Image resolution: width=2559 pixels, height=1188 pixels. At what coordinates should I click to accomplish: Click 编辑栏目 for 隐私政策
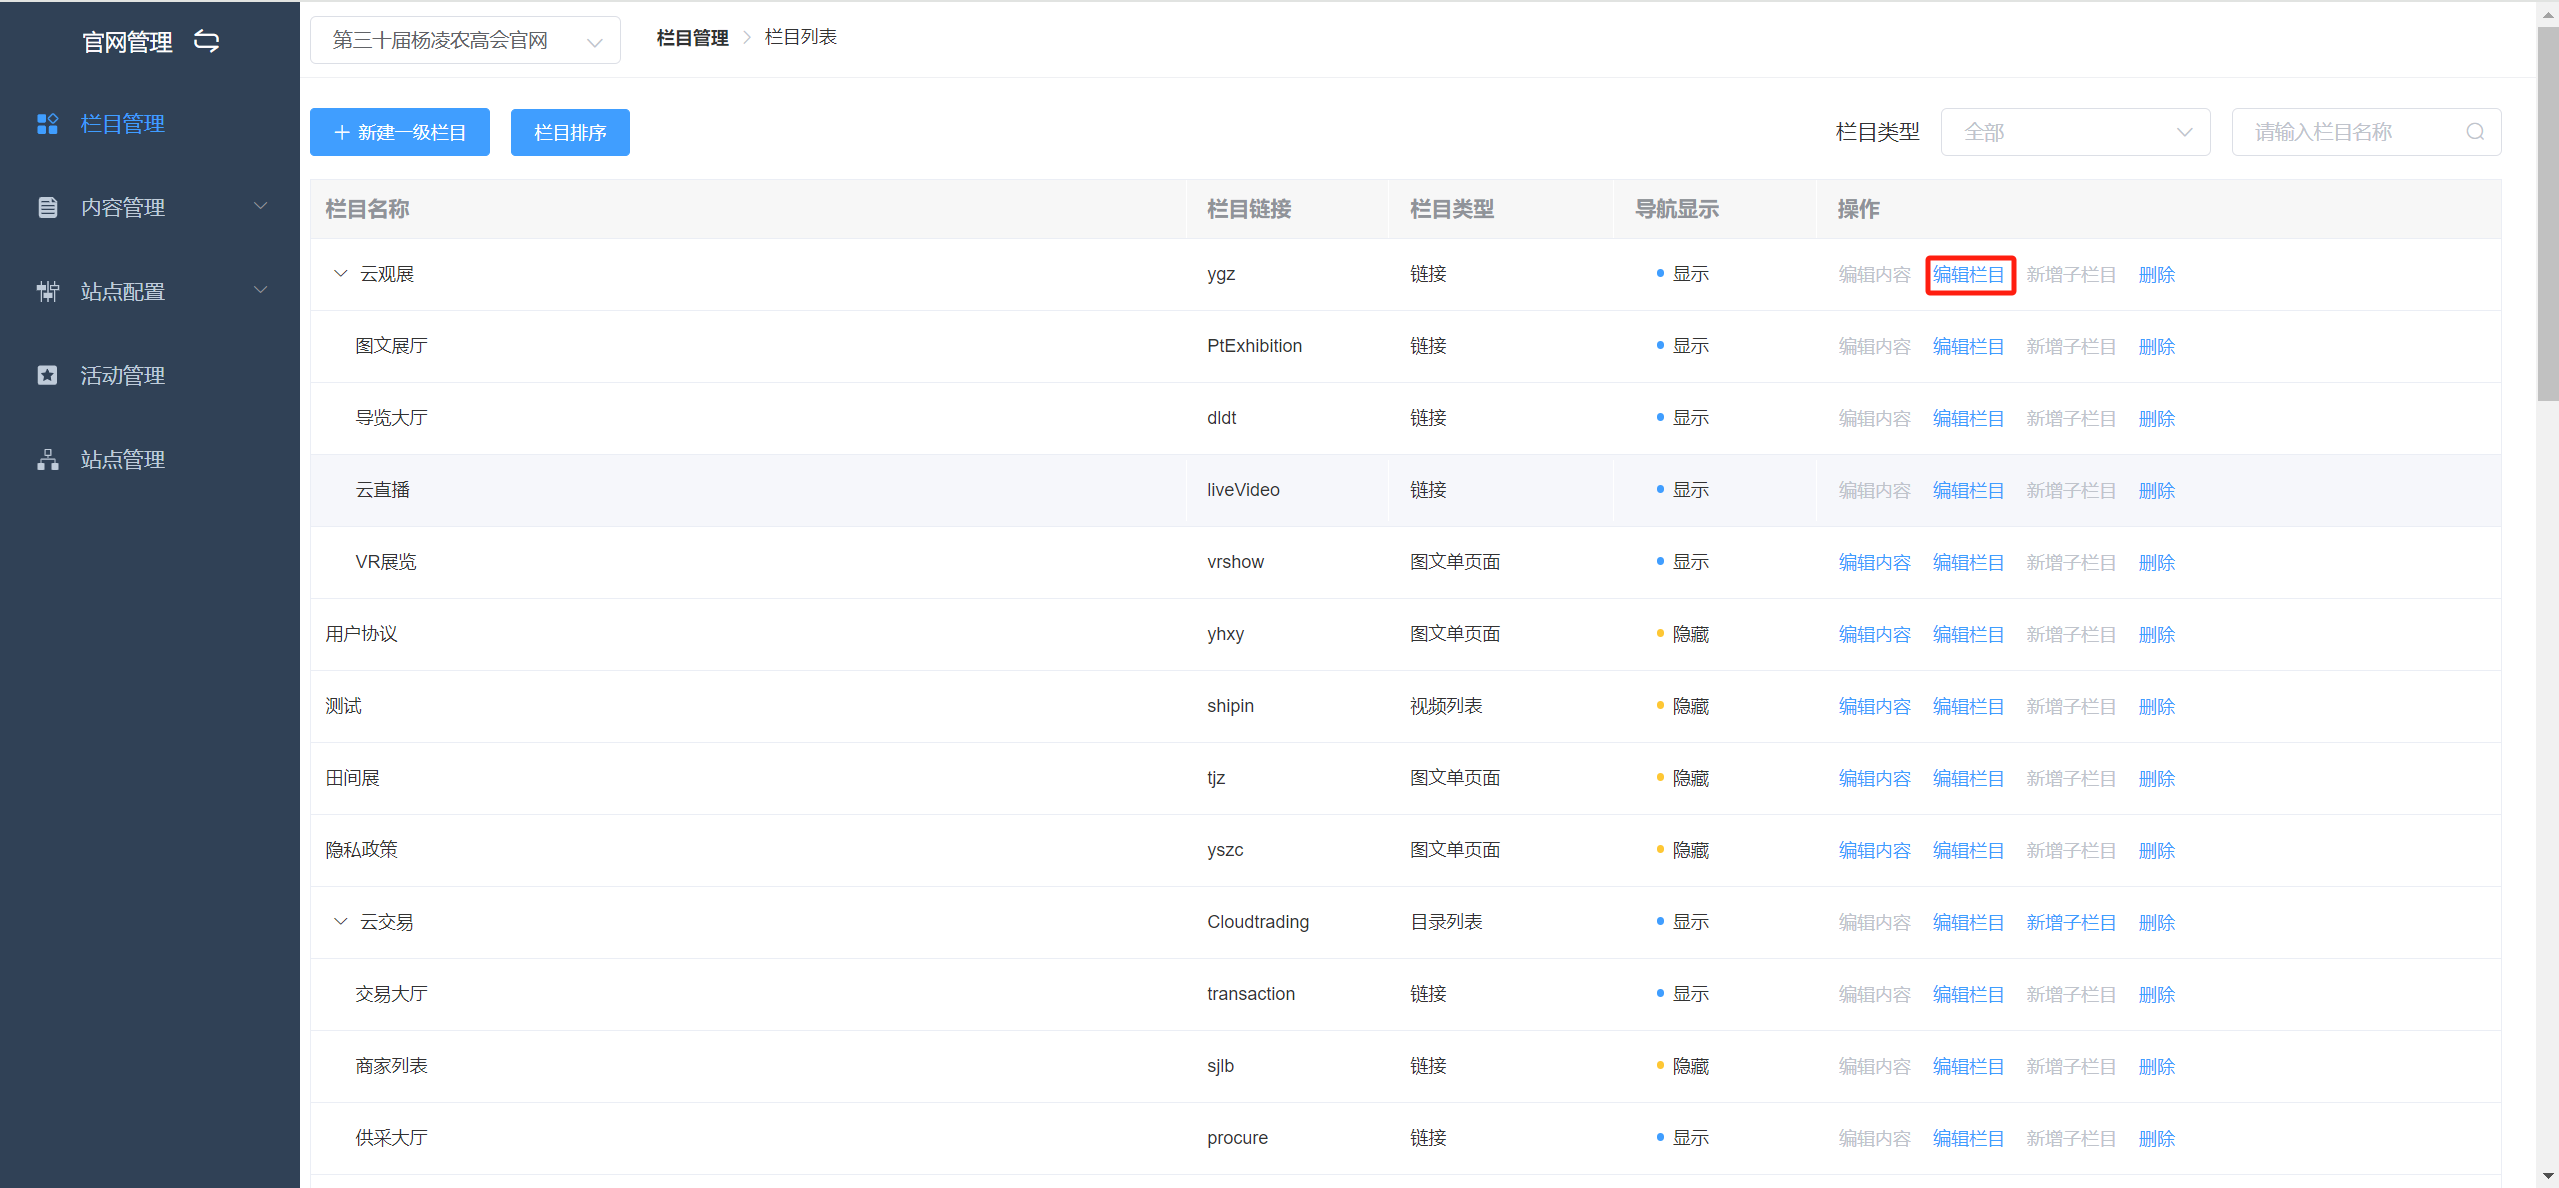click(x=1969, y=851)
